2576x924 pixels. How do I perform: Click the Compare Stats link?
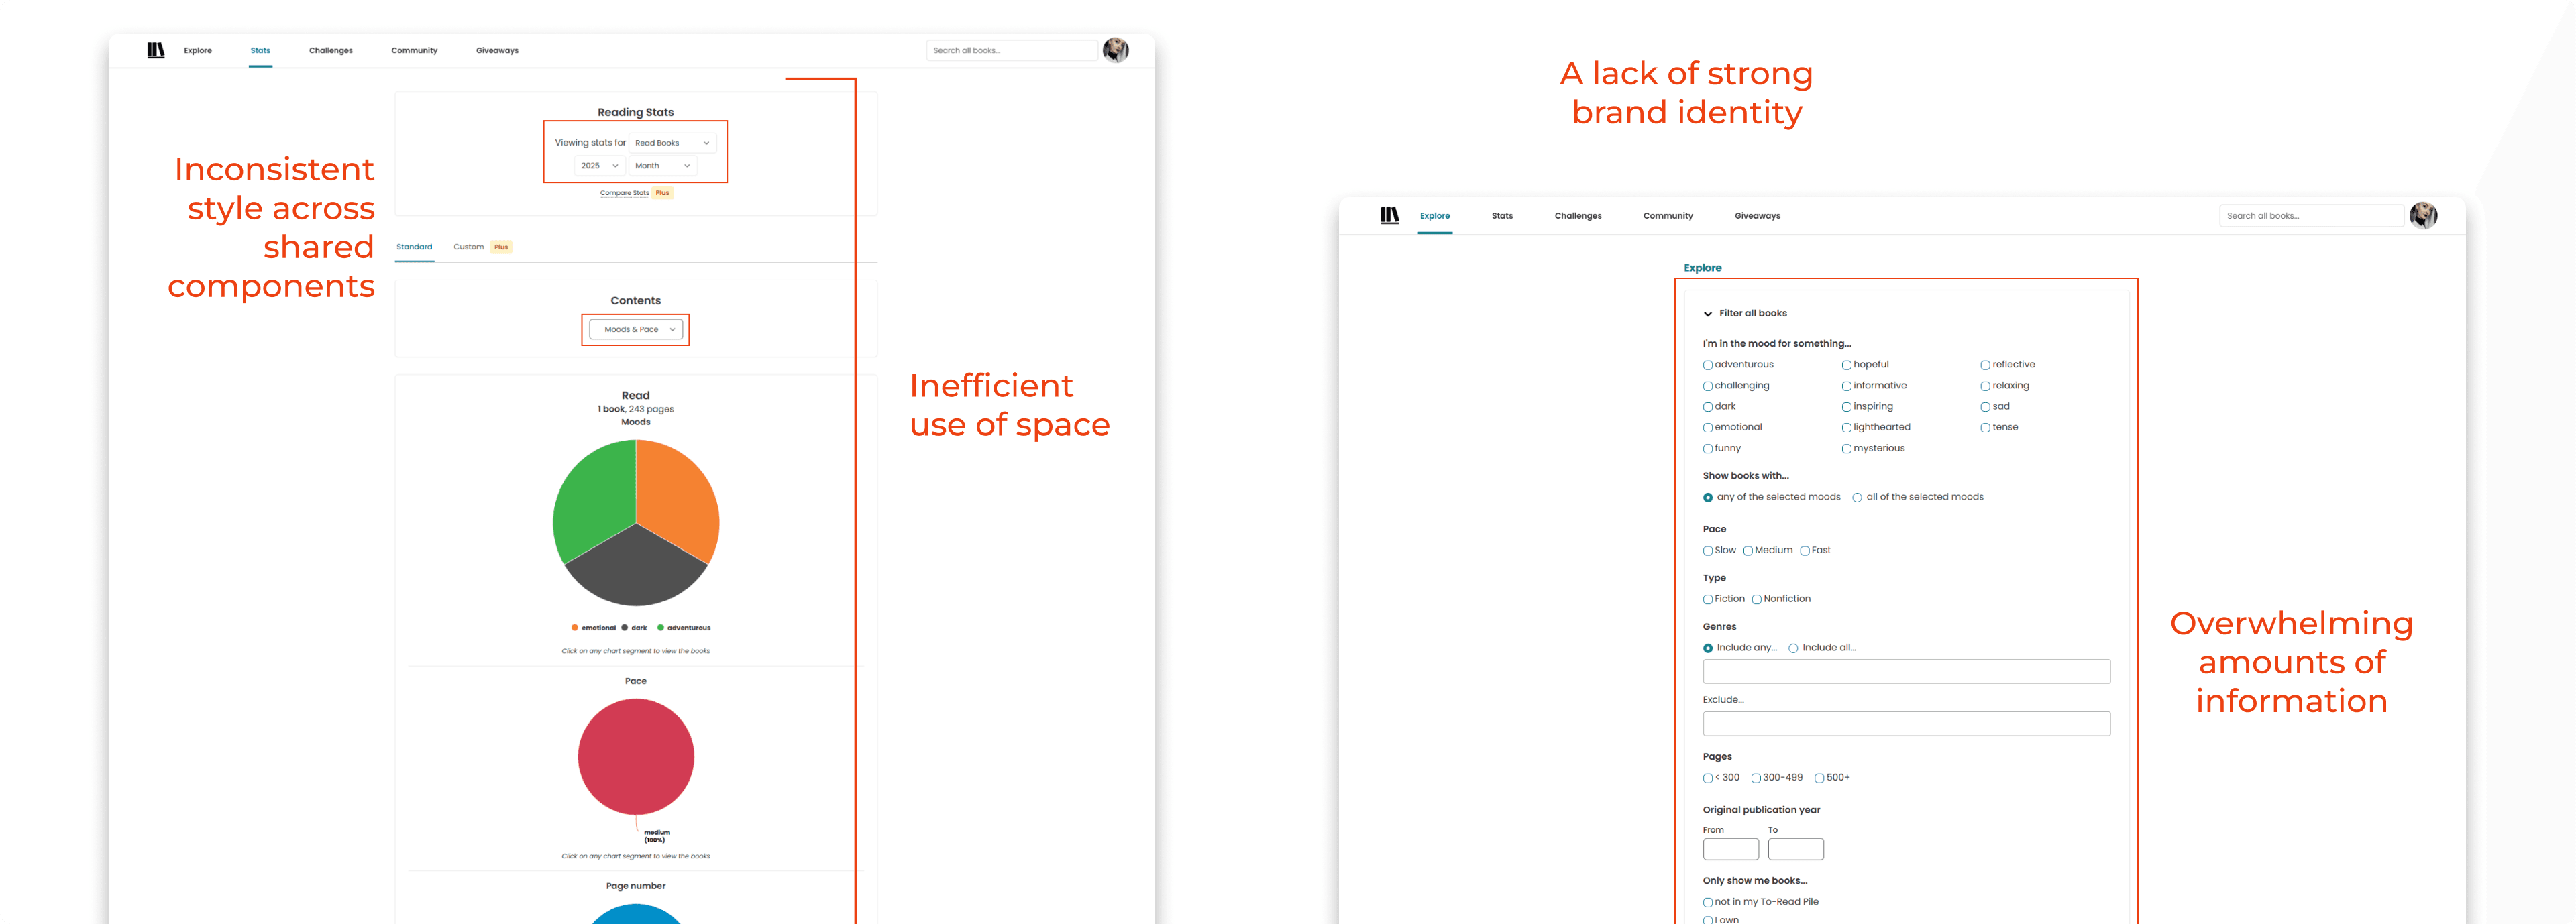pos(624,193)
